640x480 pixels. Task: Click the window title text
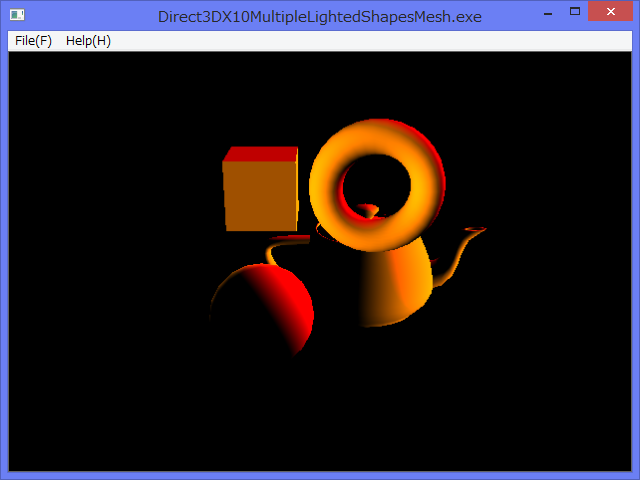(320, 17)
